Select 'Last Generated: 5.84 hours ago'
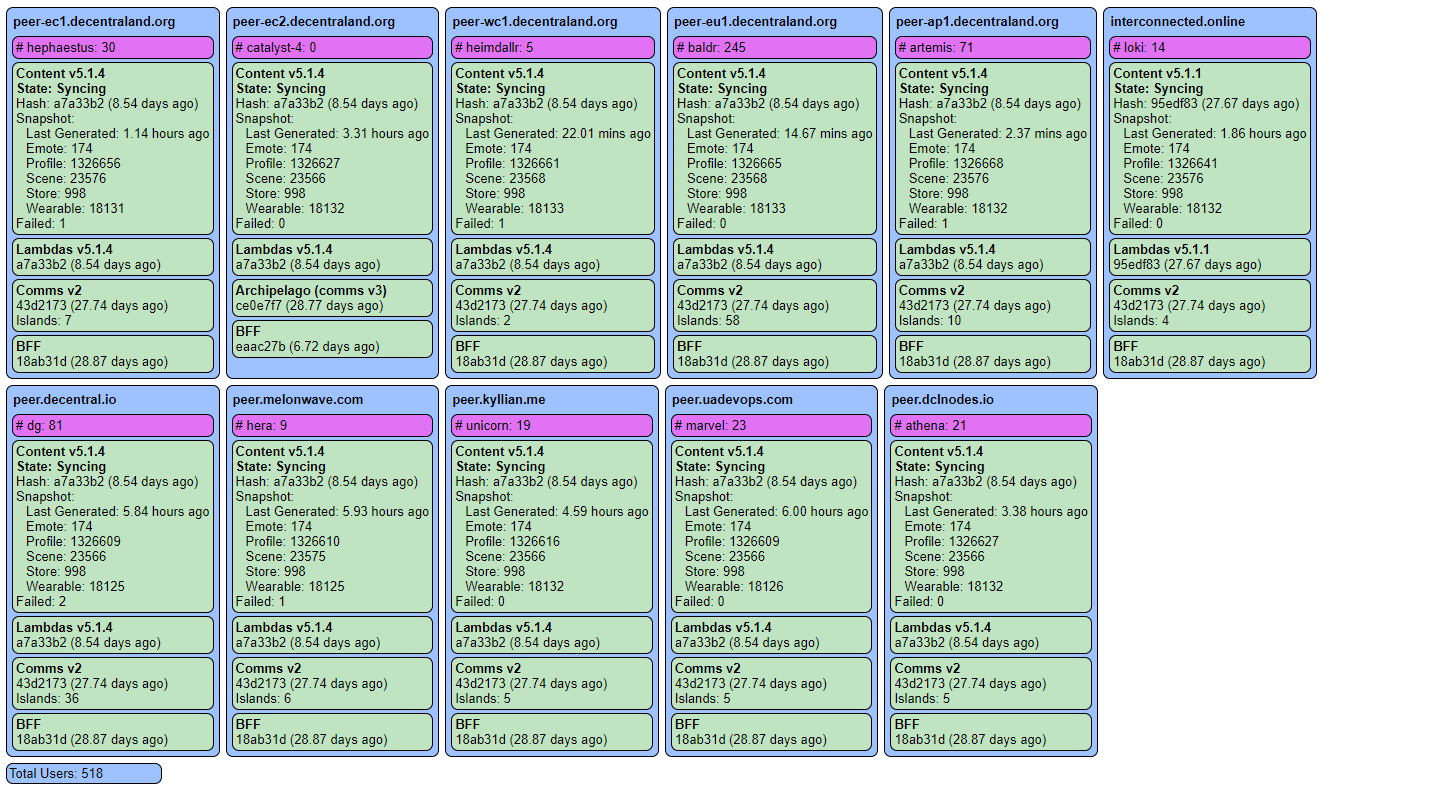The width and height of the screenshot is (1429, 807). (118, 511)
